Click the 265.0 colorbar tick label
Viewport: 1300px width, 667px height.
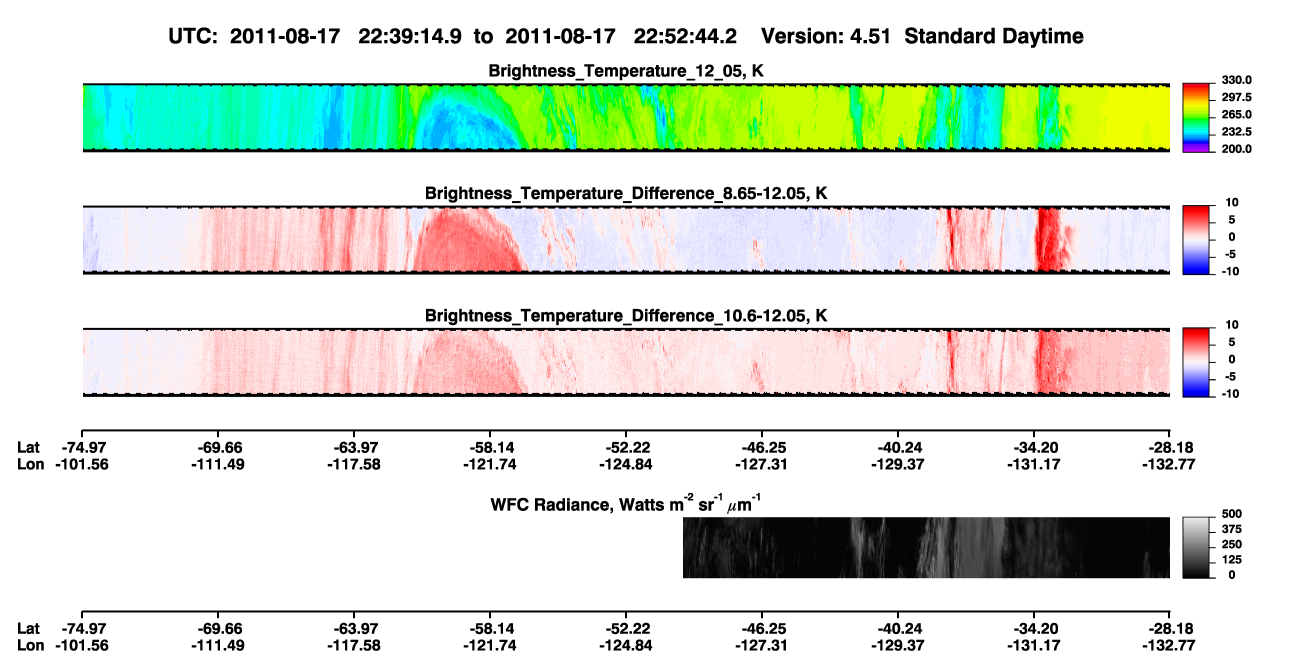pyautogui.click(x=1236, y=115)
